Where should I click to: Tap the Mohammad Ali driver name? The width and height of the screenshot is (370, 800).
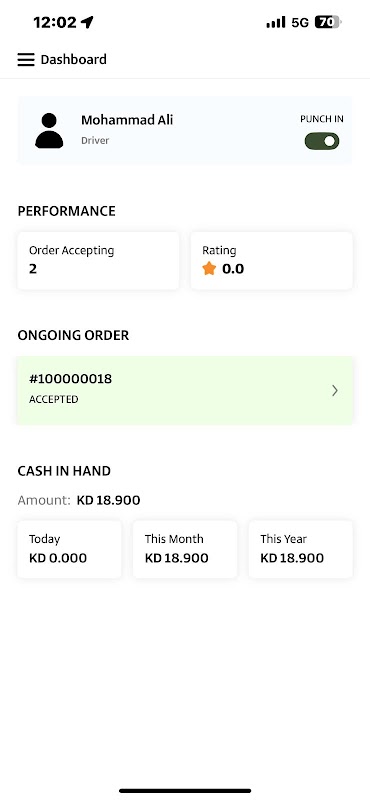click(x=127, y=120)
